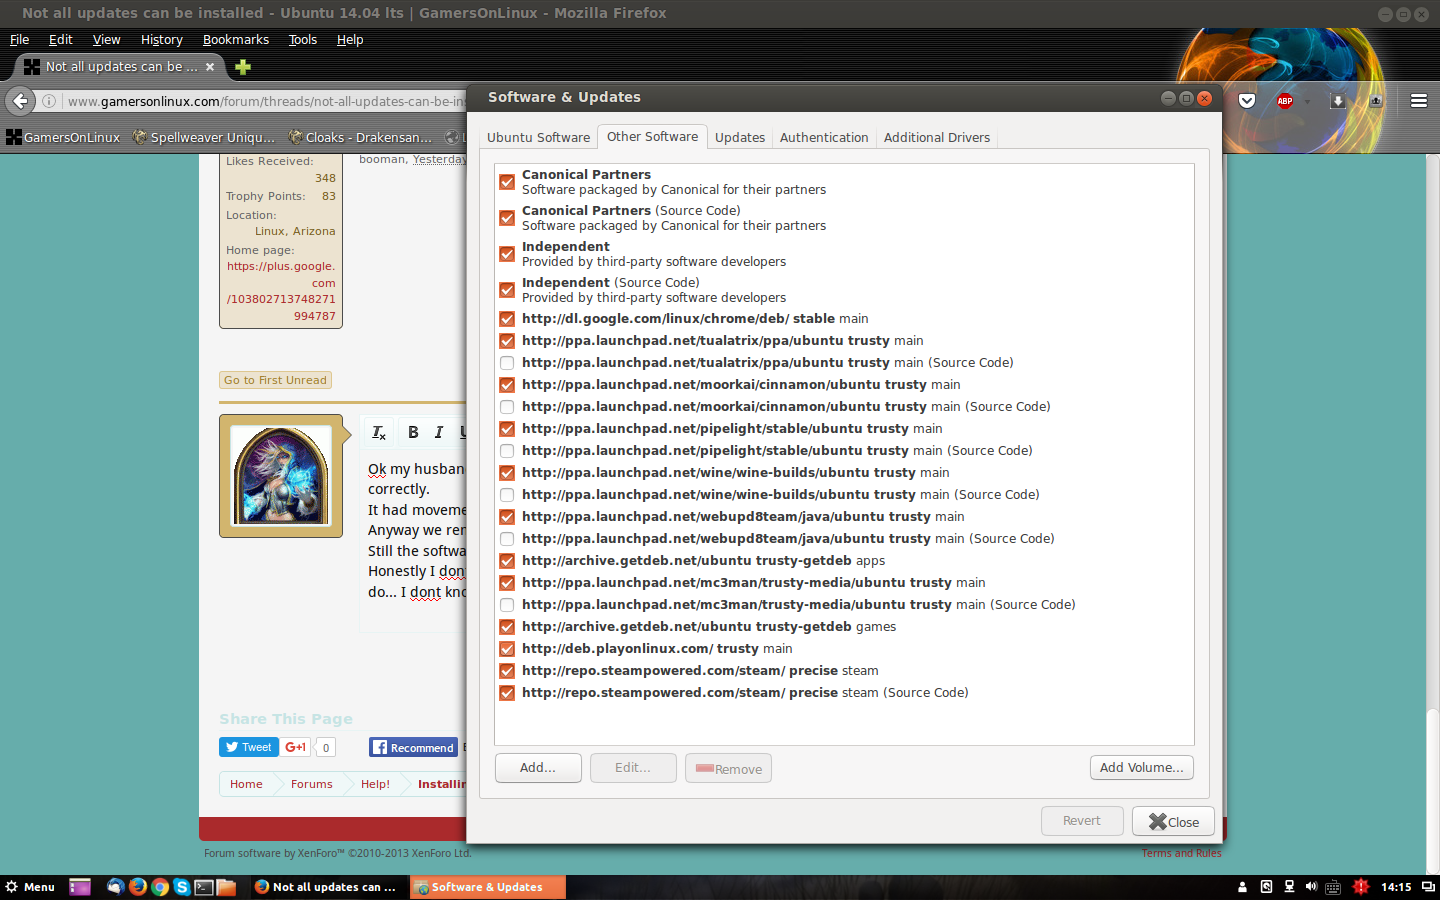This screenshot has height=900, width=1440.
Task: Click the Adblock Plus ABP icon
Action: point(1285,100)
